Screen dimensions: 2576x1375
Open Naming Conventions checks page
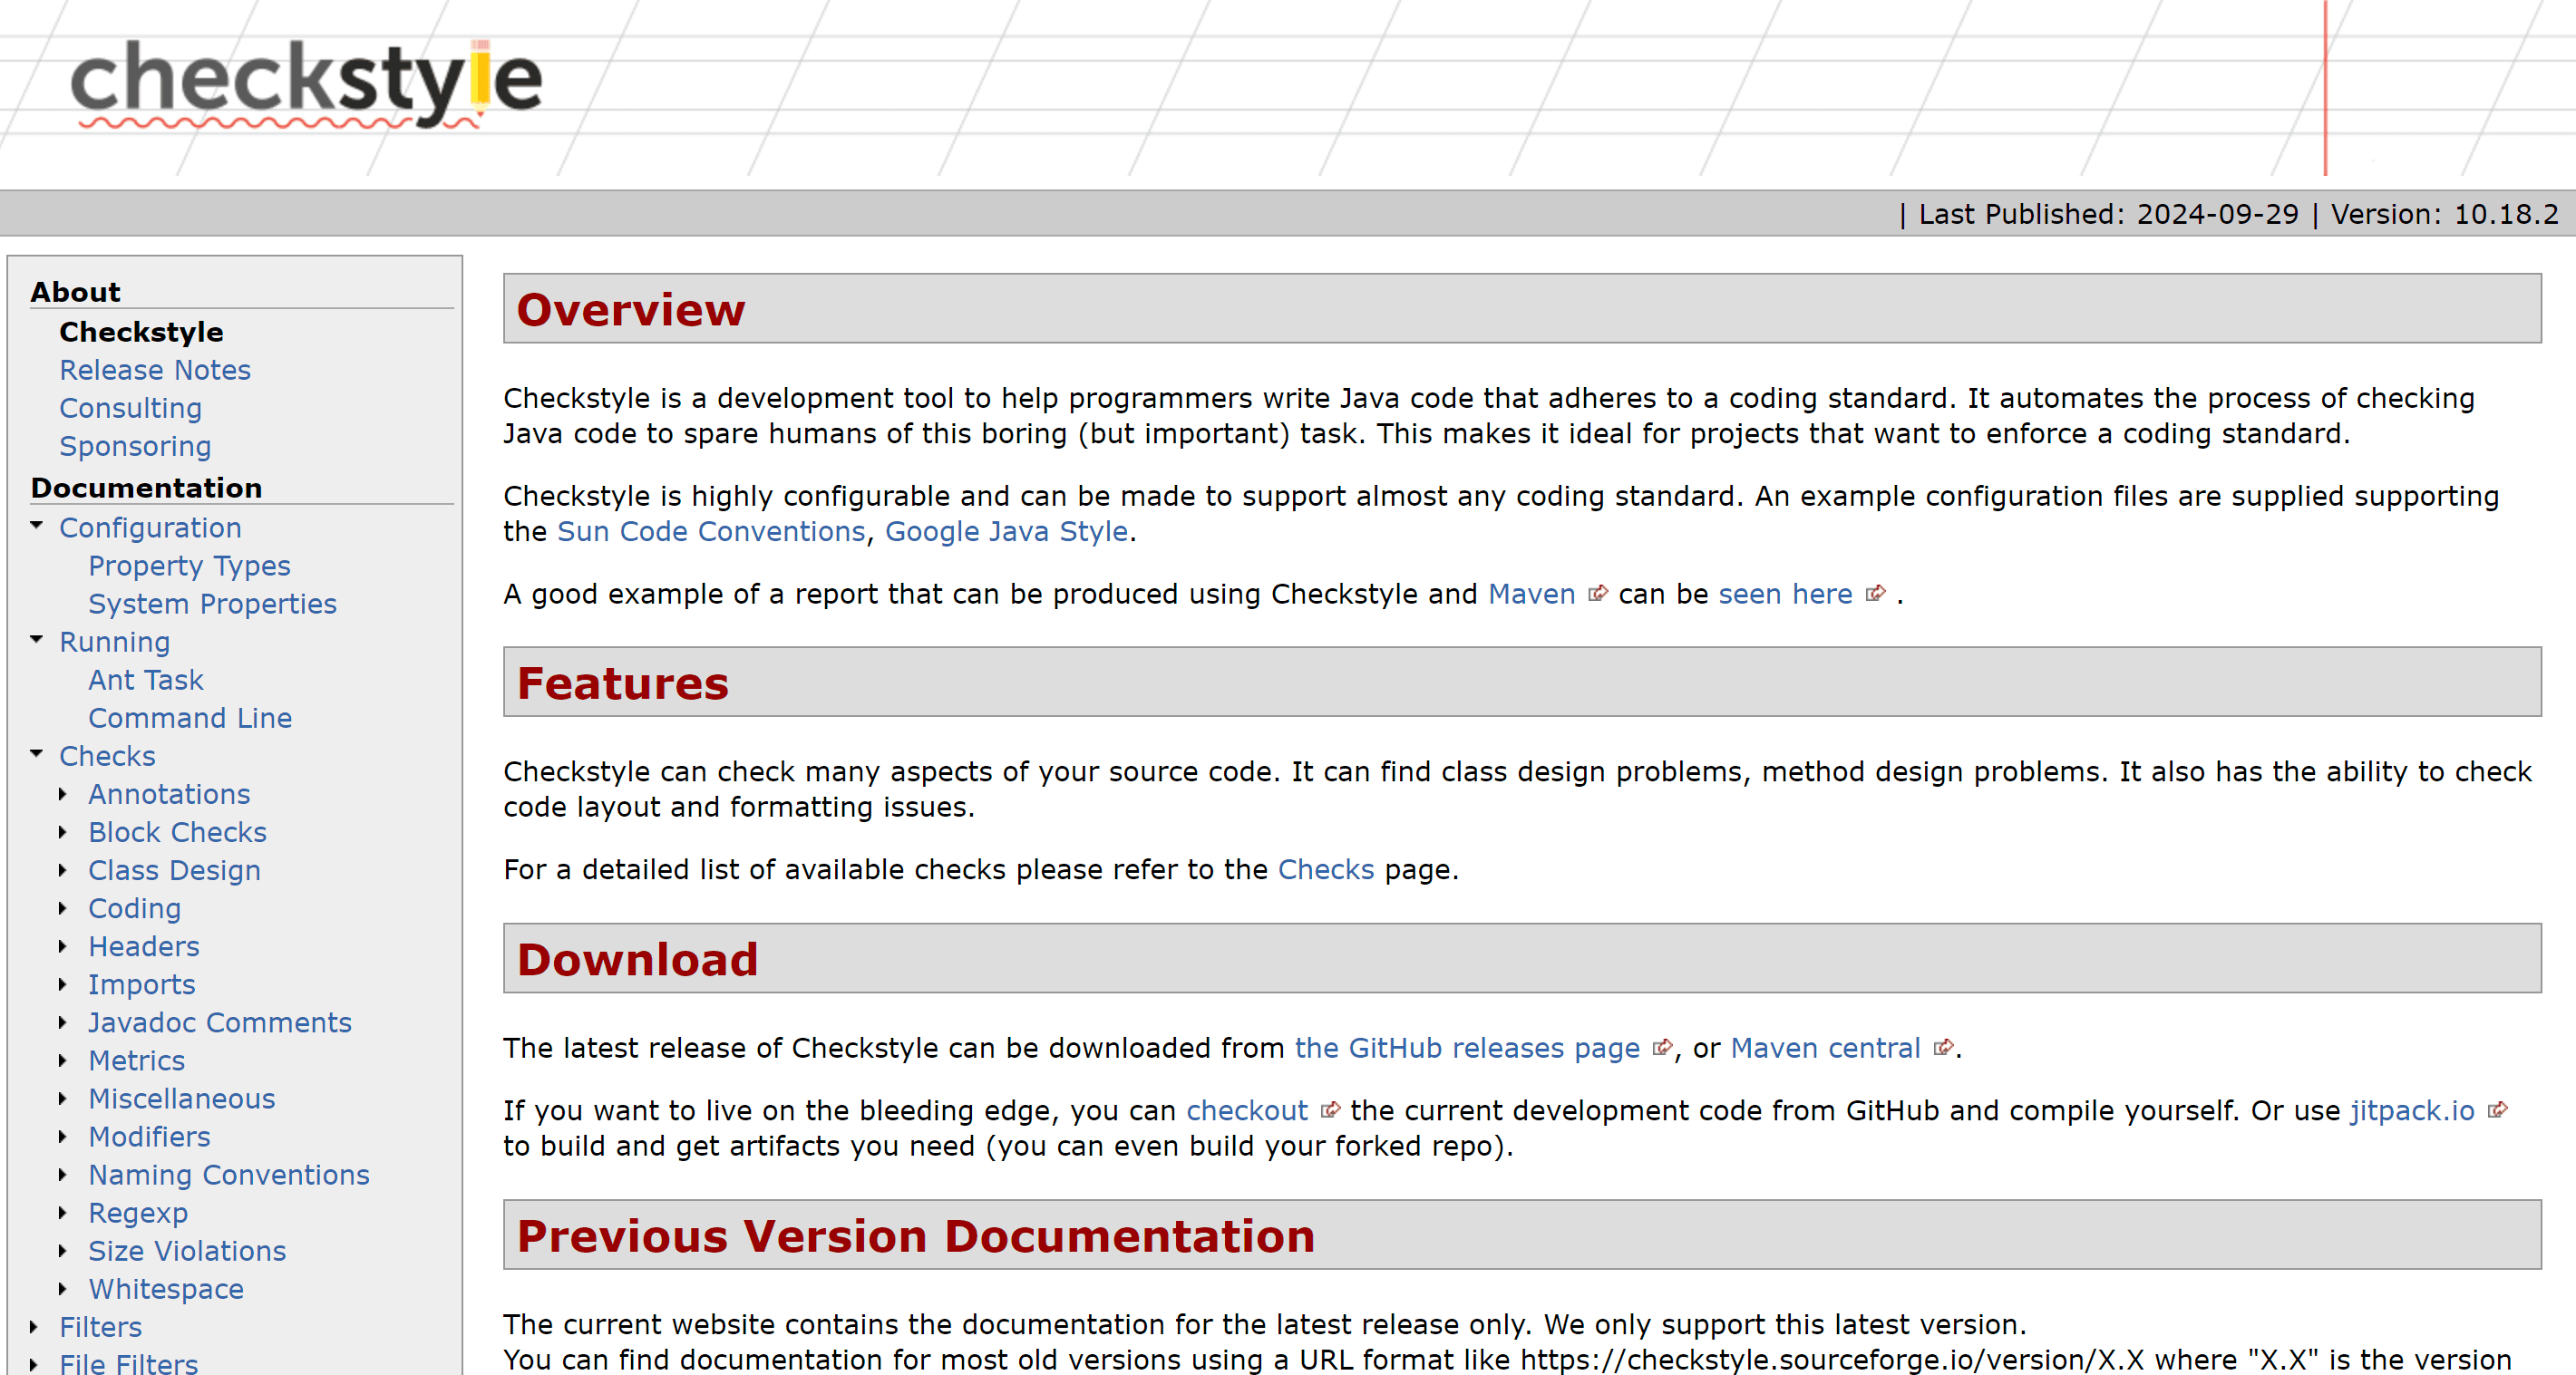(229, 1174)
